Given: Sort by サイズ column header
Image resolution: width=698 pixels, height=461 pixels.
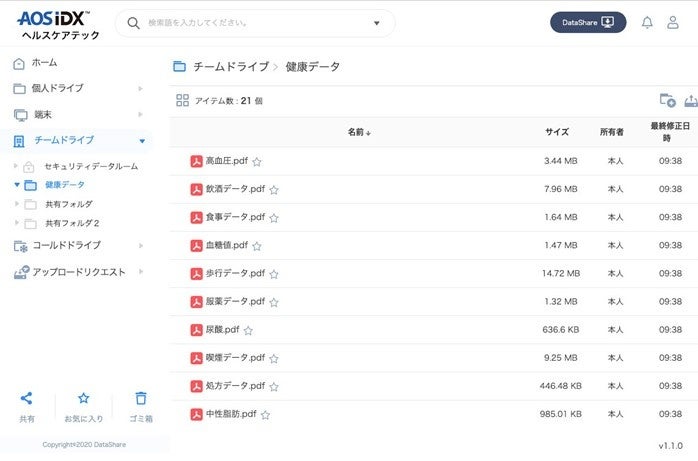Looking at the screenshot, I should tap(557, 132).
